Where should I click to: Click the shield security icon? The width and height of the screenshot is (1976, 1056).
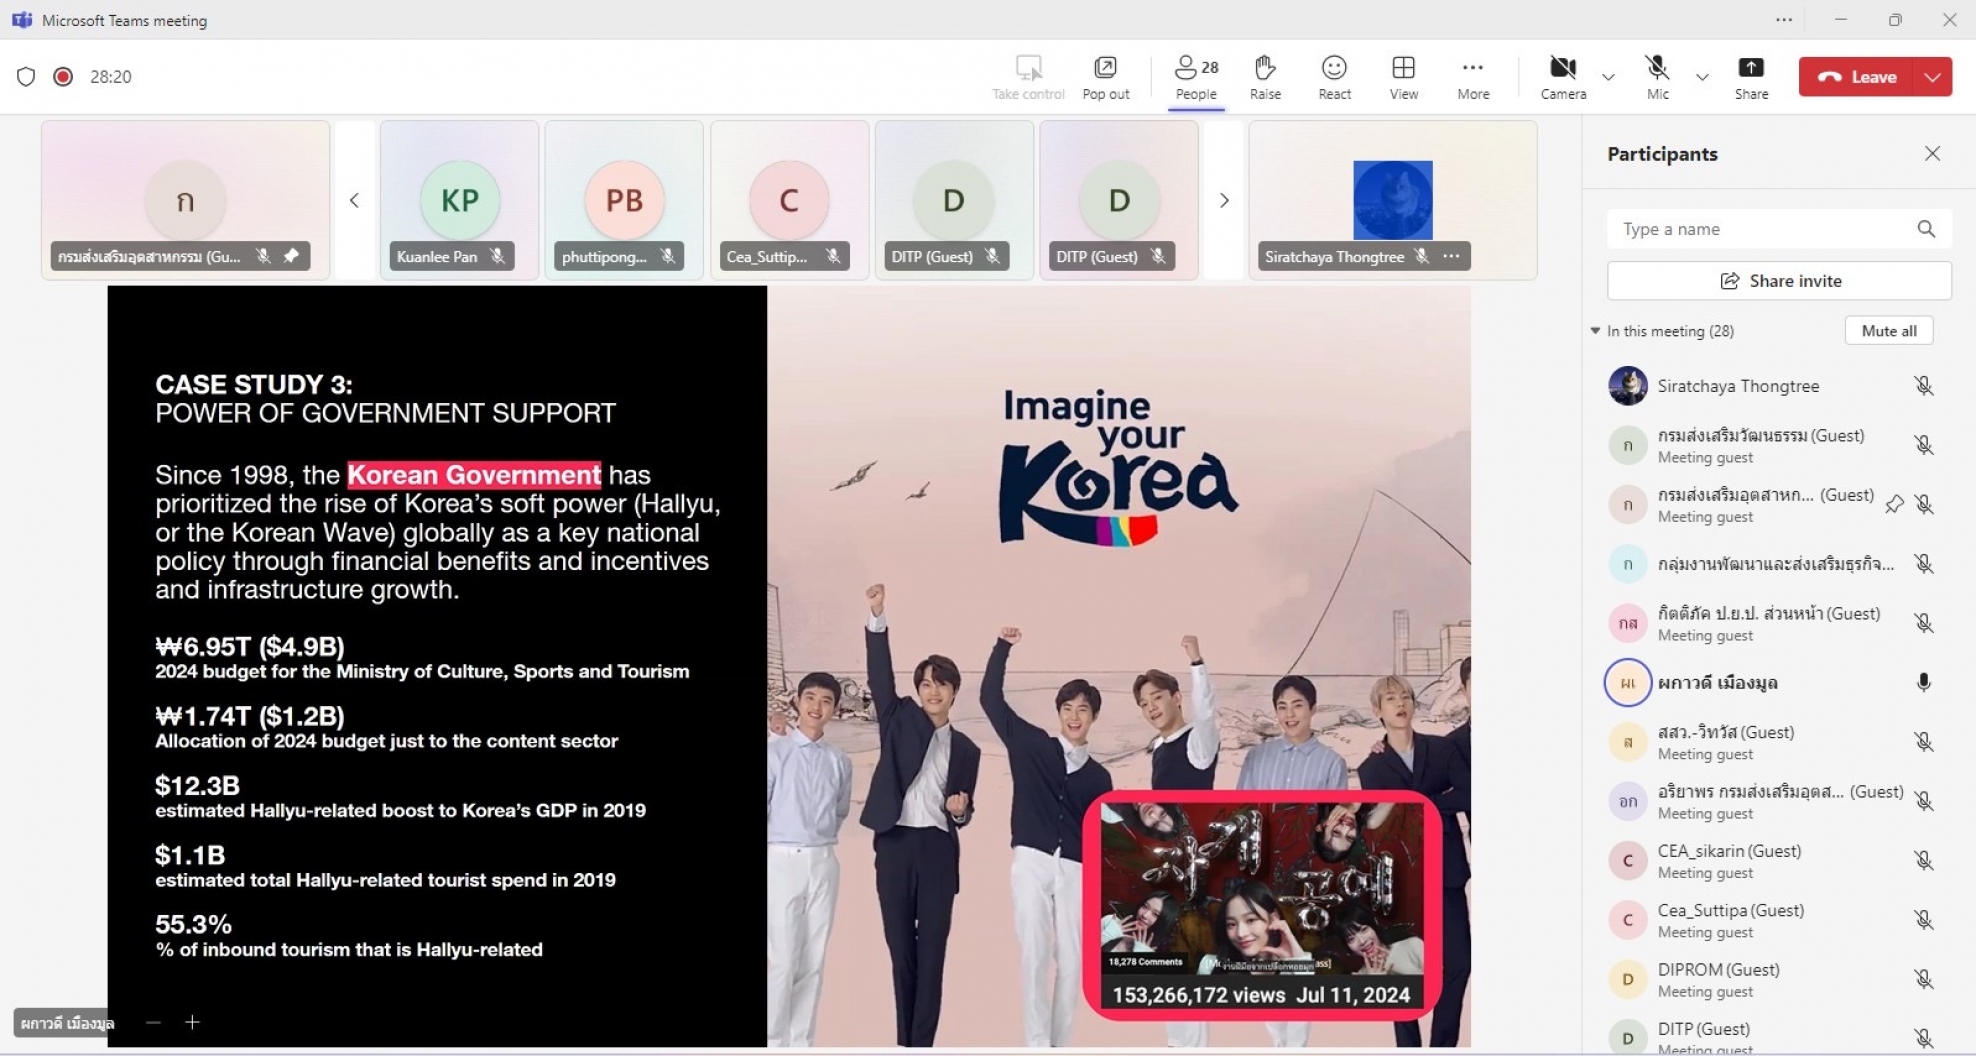click(x=26, y=77)
